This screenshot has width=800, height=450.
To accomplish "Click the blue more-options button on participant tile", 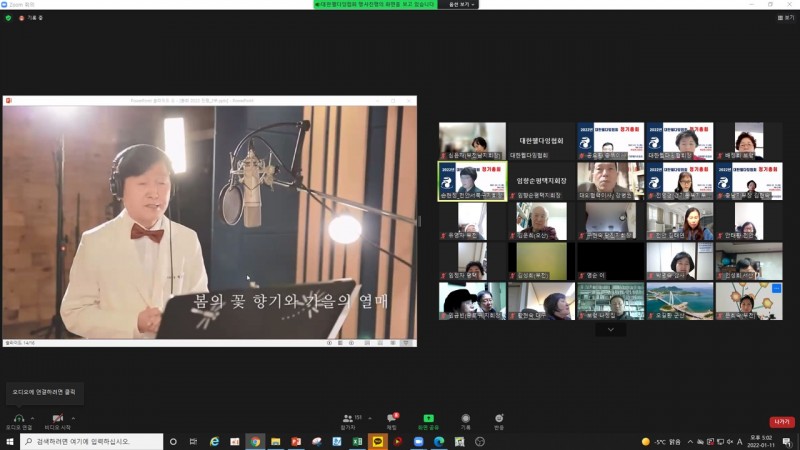I will (x=776, y=289).
